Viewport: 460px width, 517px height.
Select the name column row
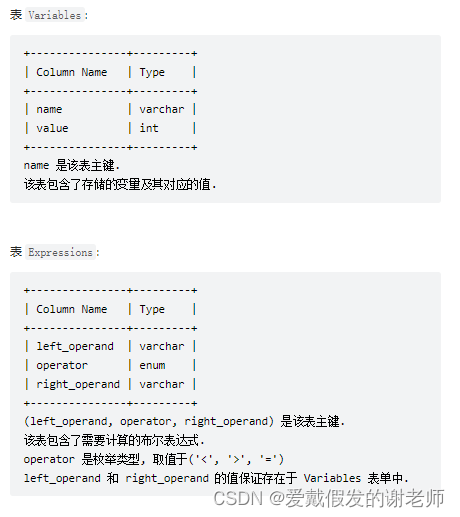tap(110, 109)
